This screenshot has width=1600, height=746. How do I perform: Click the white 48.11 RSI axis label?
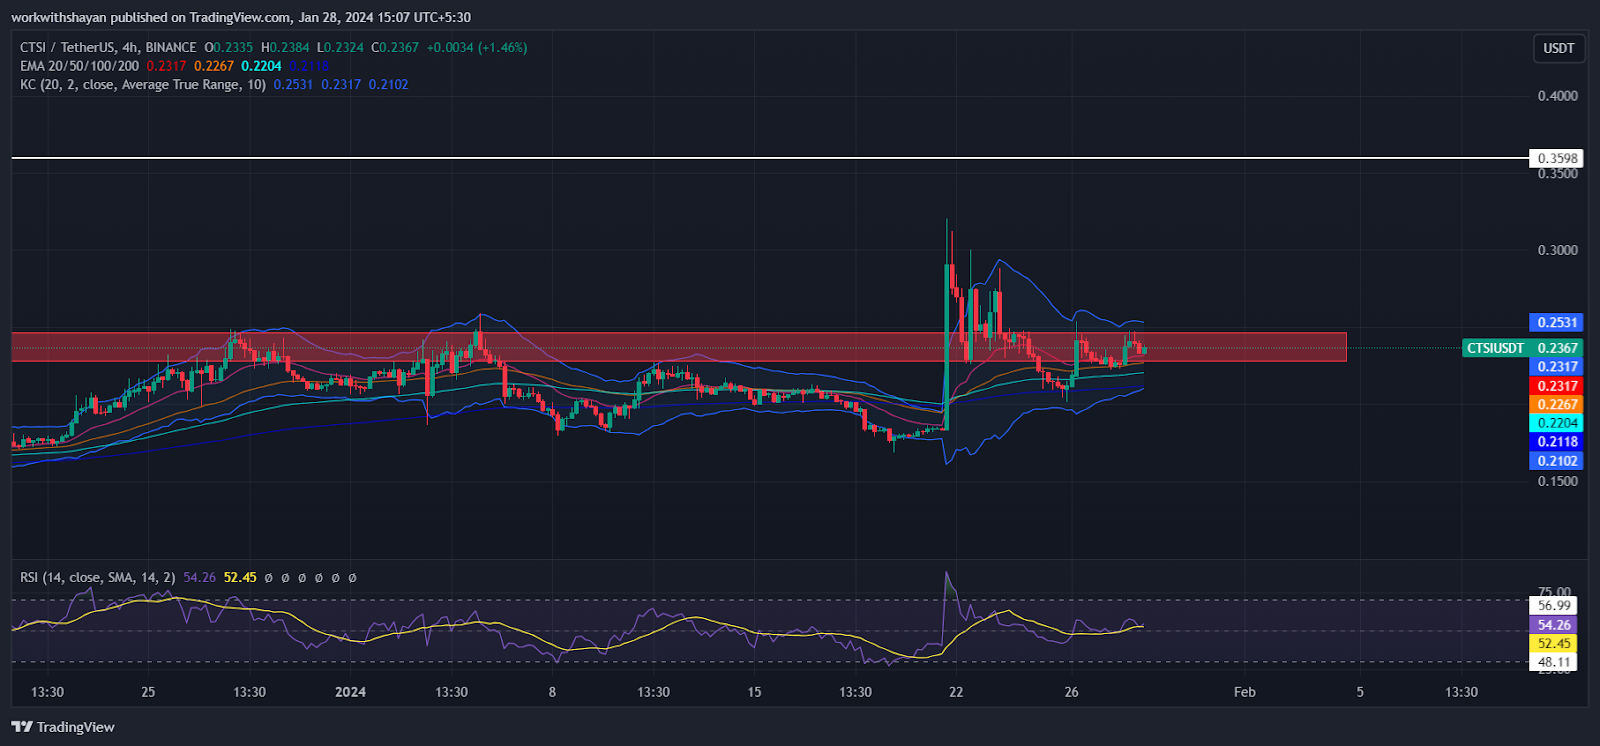[1553, 662]
